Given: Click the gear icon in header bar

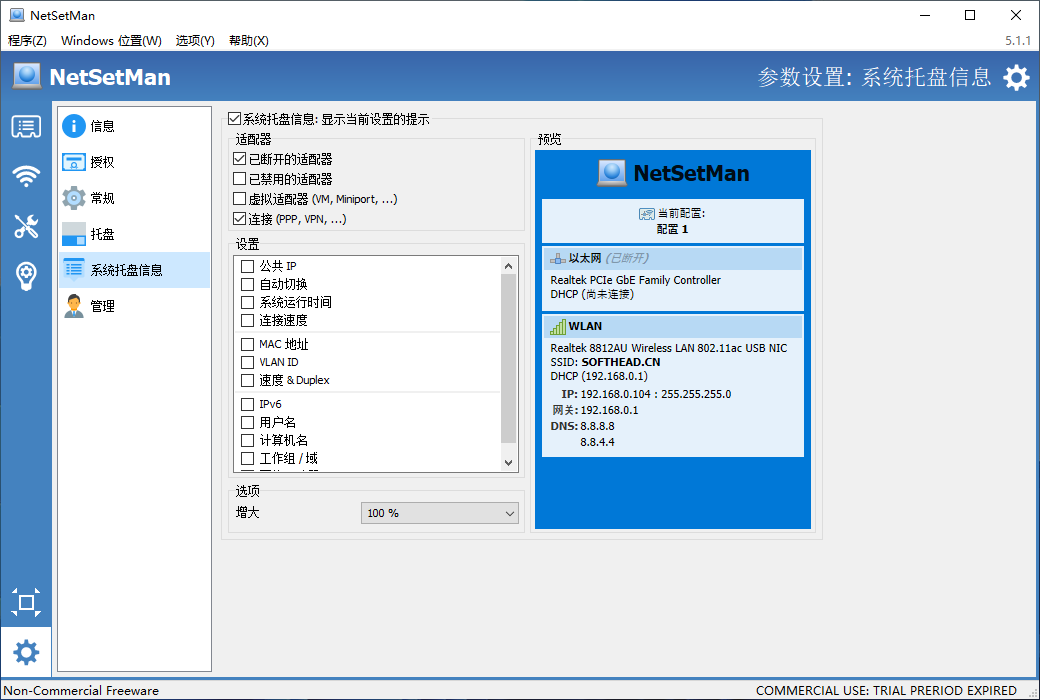Looking at the screenshot, I should click(1016, 78).
